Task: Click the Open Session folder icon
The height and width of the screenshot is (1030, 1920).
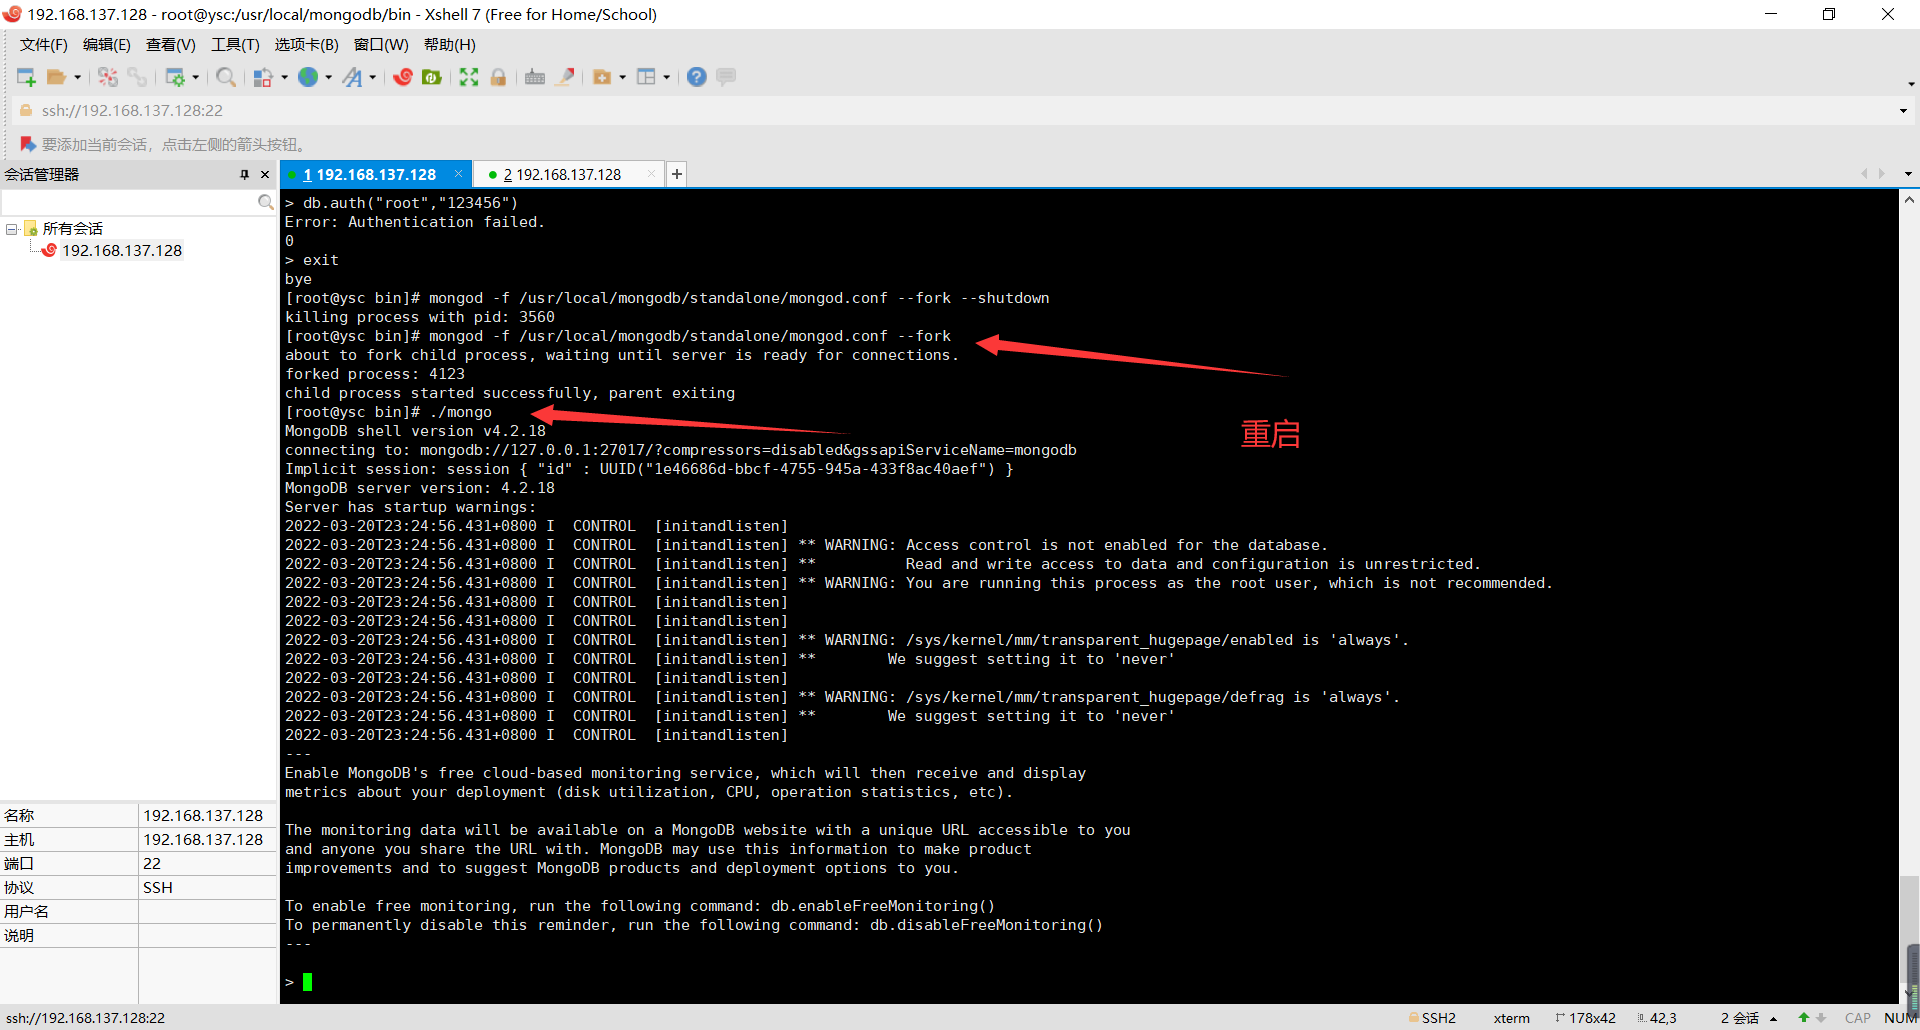Action: [x=56, y=77]
